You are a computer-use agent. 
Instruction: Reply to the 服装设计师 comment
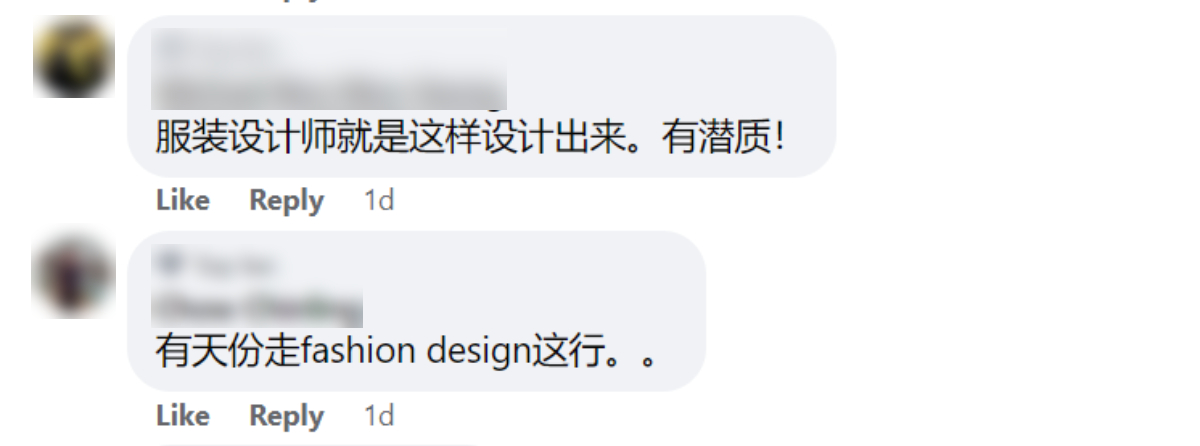click(x=287, y=201)
